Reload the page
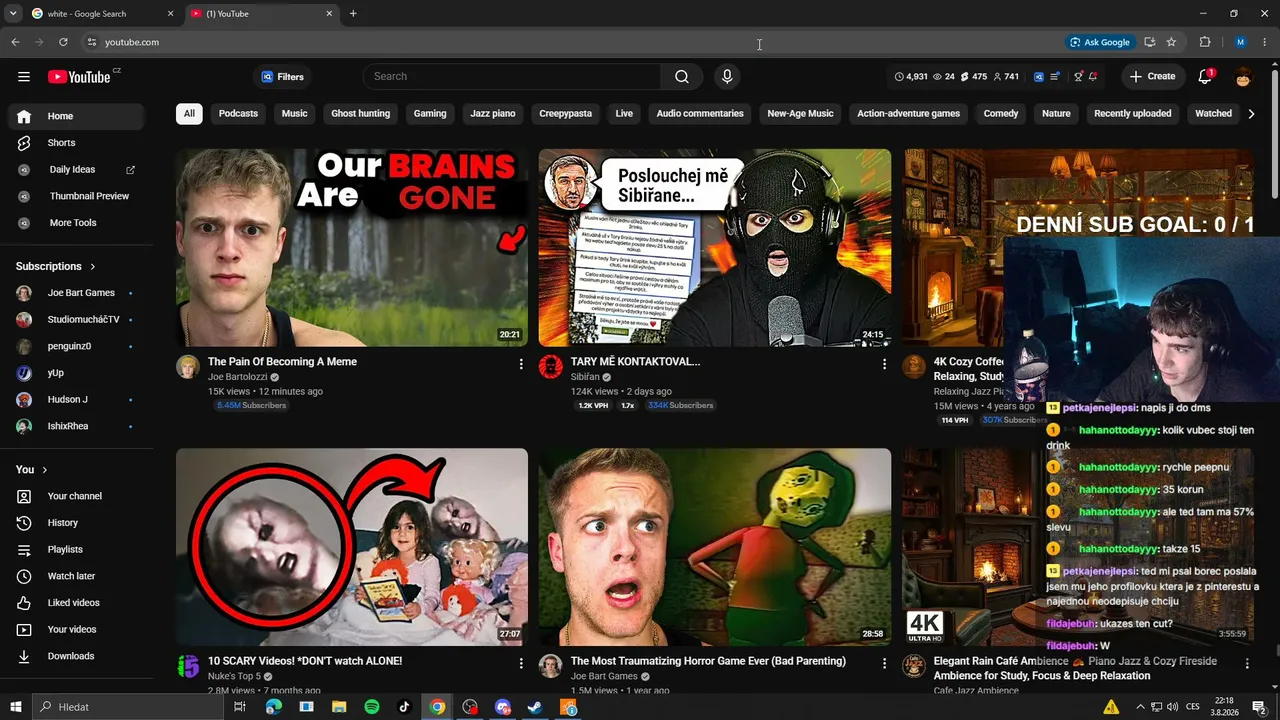 (63, 42)
